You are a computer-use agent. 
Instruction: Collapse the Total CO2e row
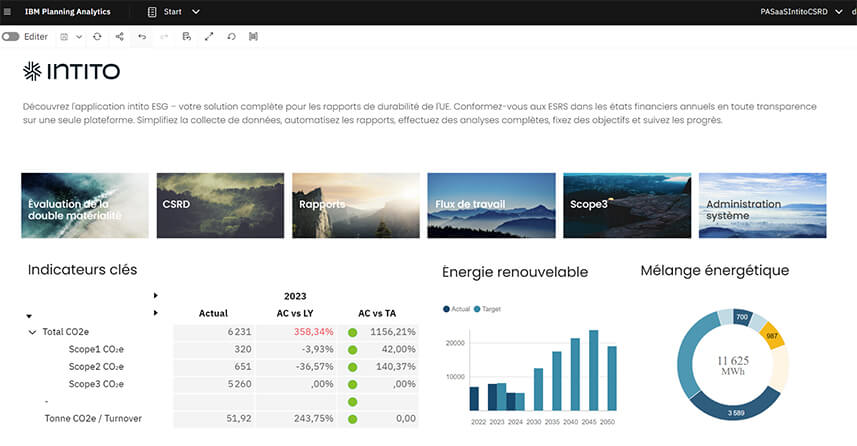point(32,332)
